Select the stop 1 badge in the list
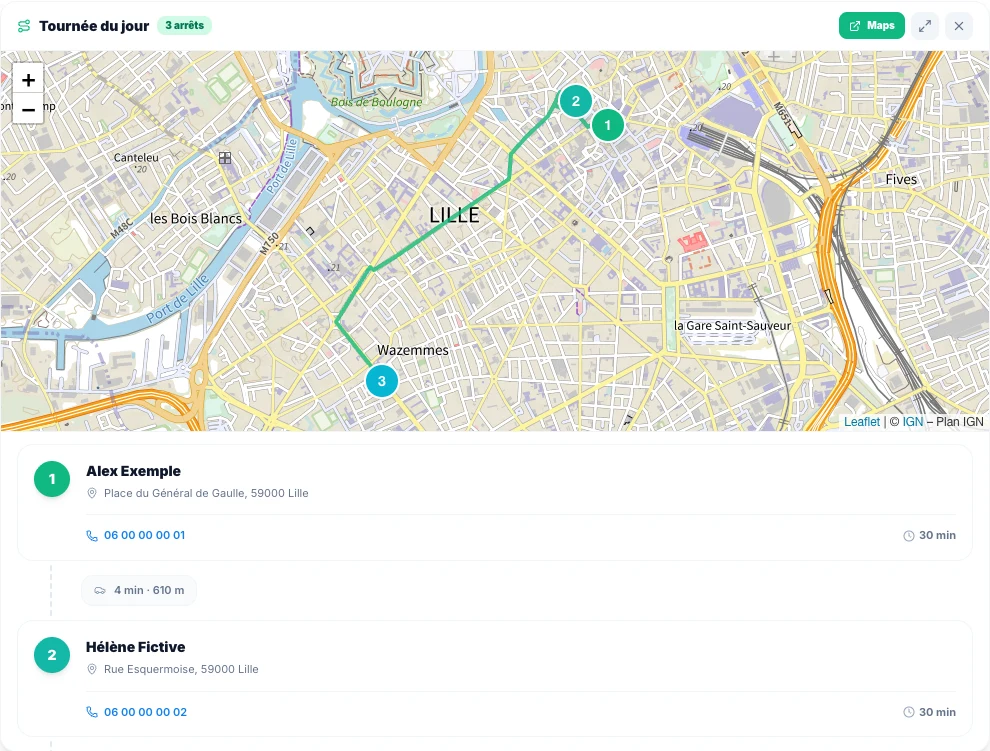 tap(52, 479)
